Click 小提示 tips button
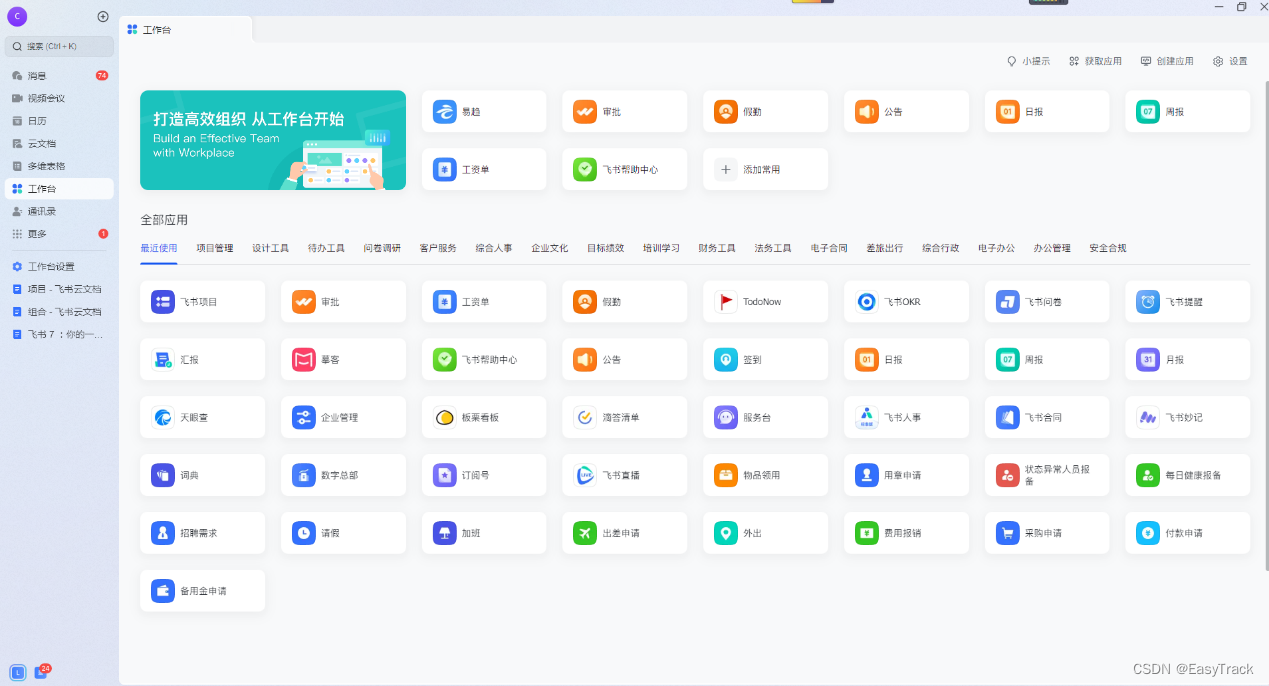The image size is (1269, 686). pyautogui.click(x=1028, y=61)
